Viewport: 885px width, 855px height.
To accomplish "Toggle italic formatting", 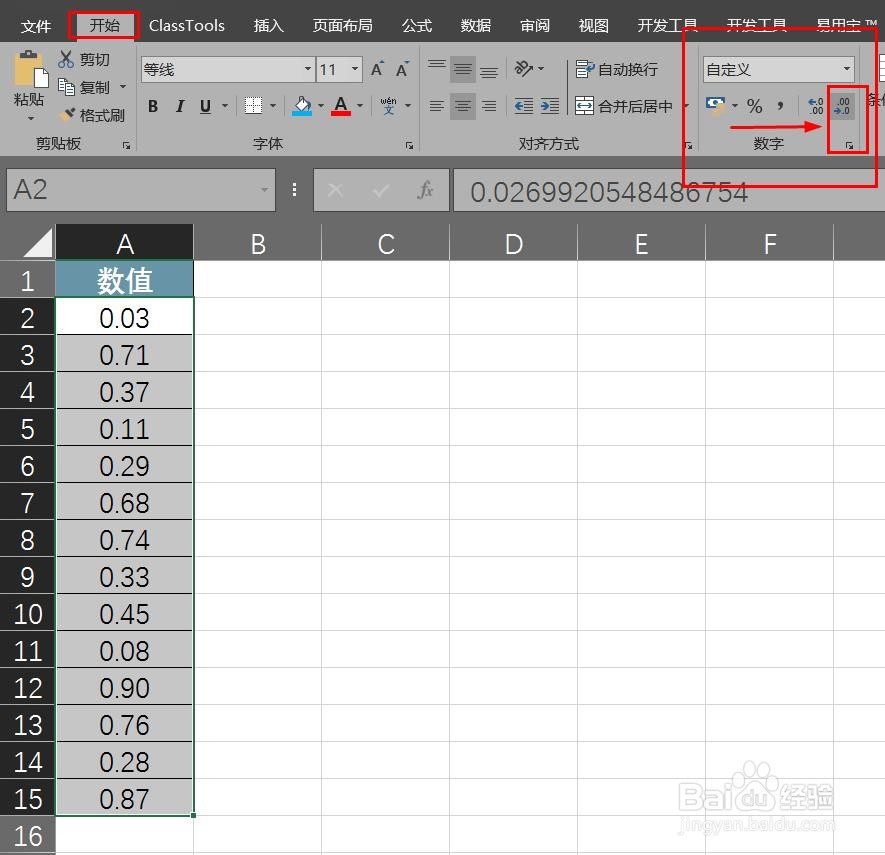I will (180, 106).
